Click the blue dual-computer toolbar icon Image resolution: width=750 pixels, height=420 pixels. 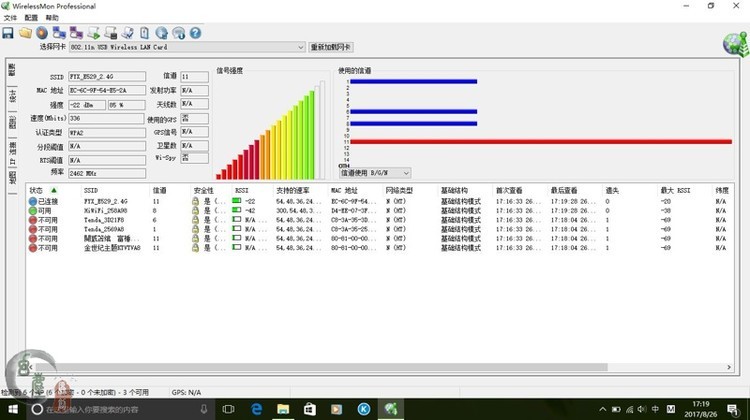(59, 33)
